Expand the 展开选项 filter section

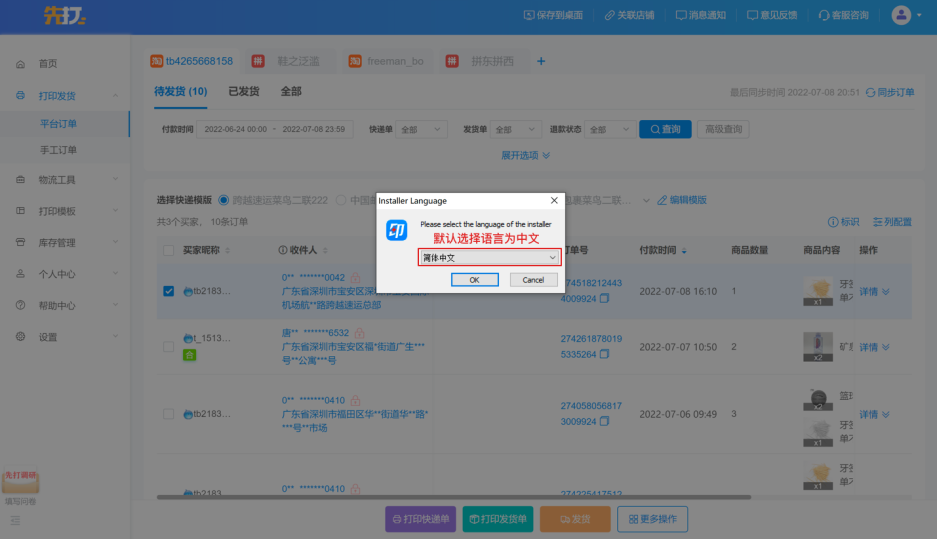tap(525, 155)
